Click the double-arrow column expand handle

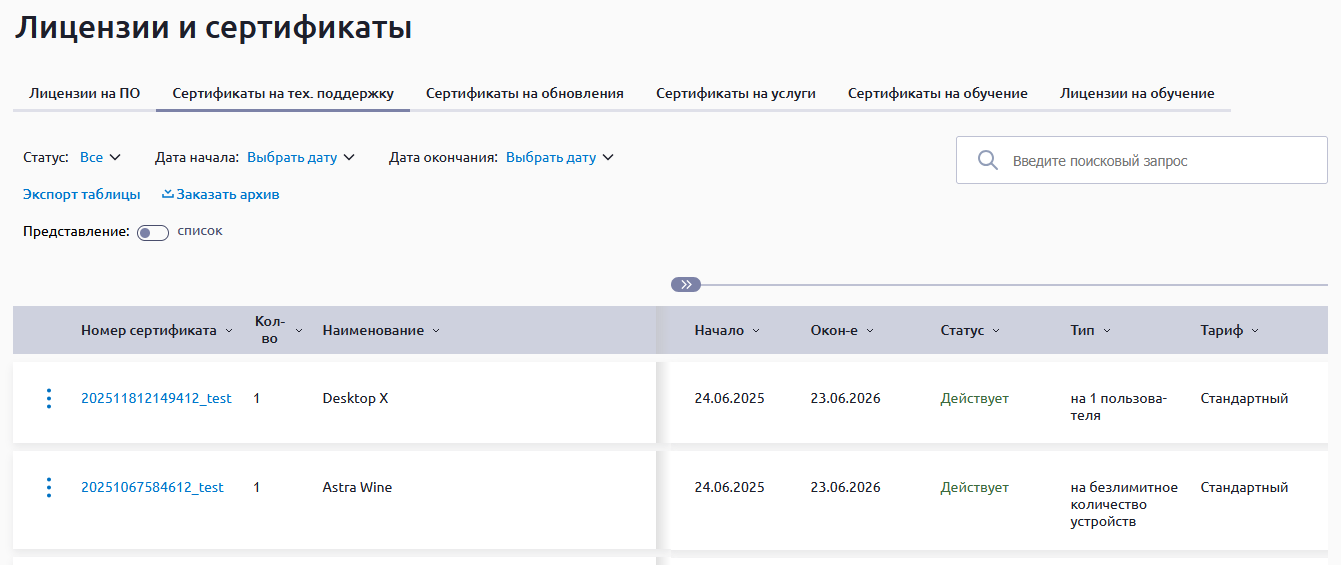pyautogui.click(x=686, y=285)
